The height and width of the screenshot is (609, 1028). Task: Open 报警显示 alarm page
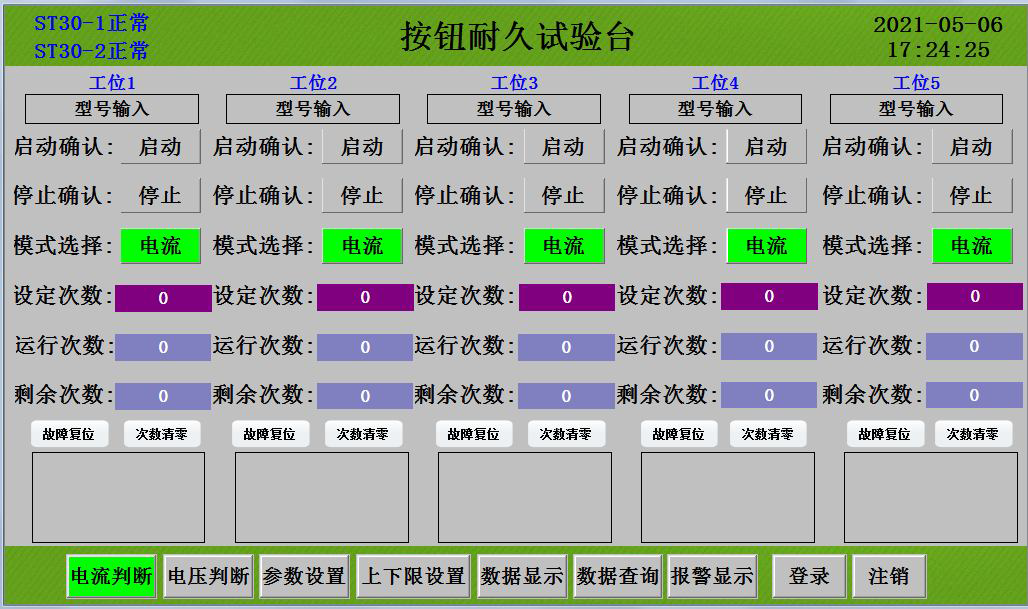click(x=712, y=576)
